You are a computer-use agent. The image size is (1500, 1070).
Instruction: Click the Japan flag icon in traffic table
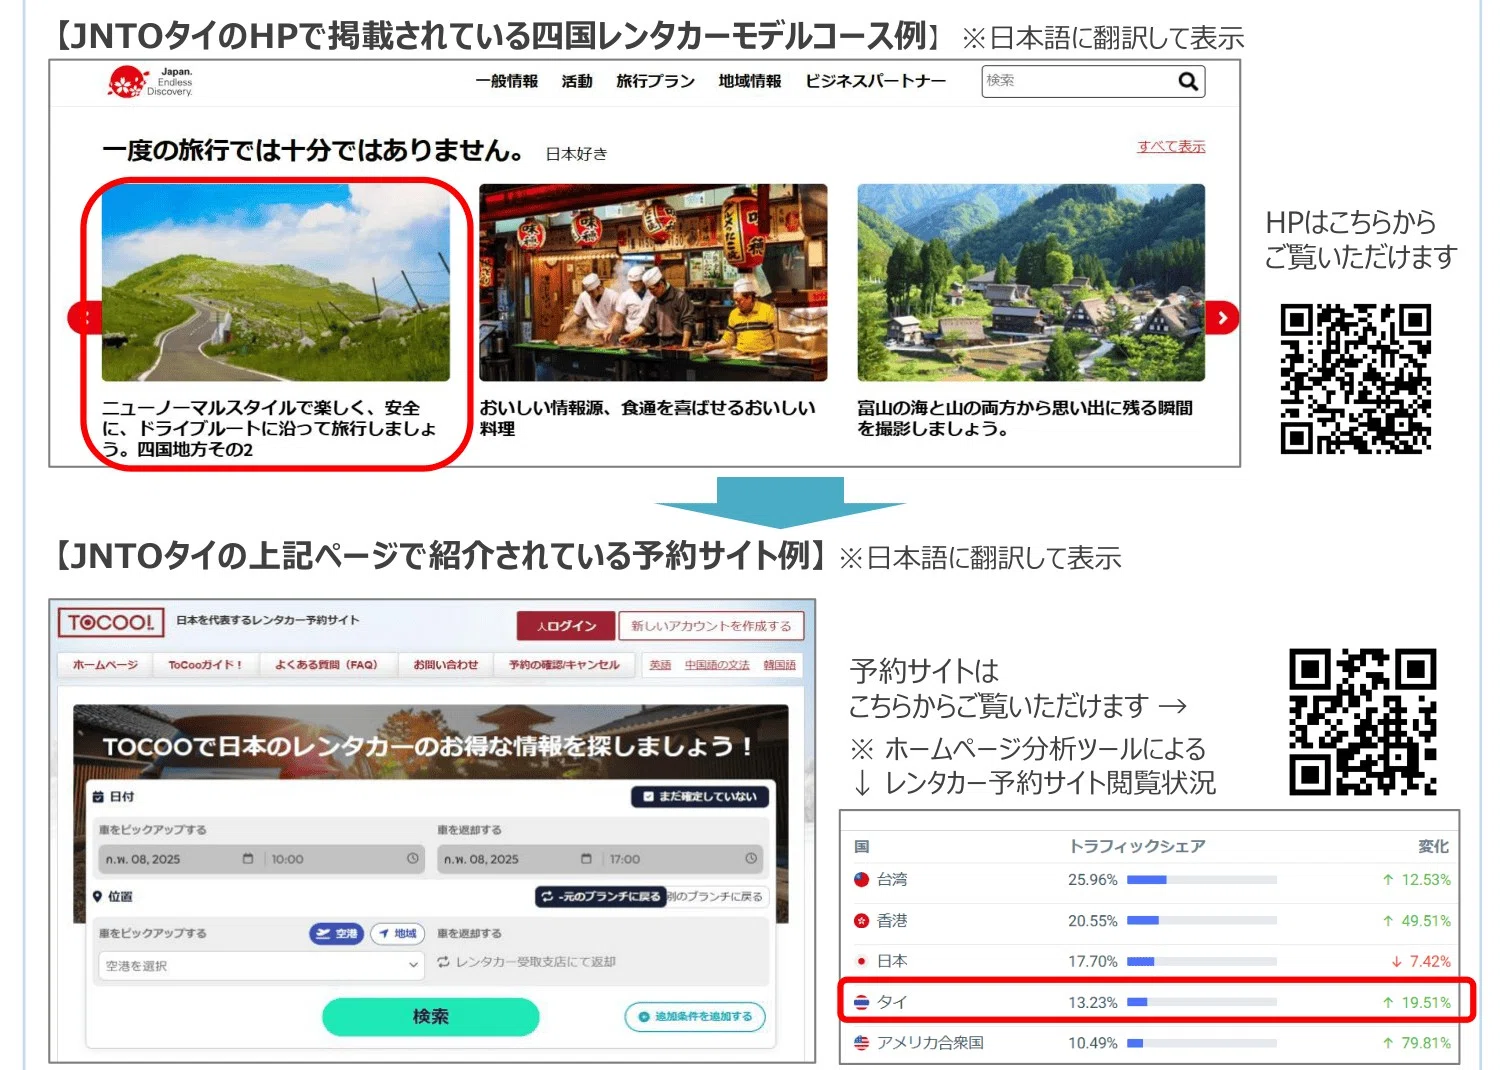pyautogui.click(x=861, y=962)
